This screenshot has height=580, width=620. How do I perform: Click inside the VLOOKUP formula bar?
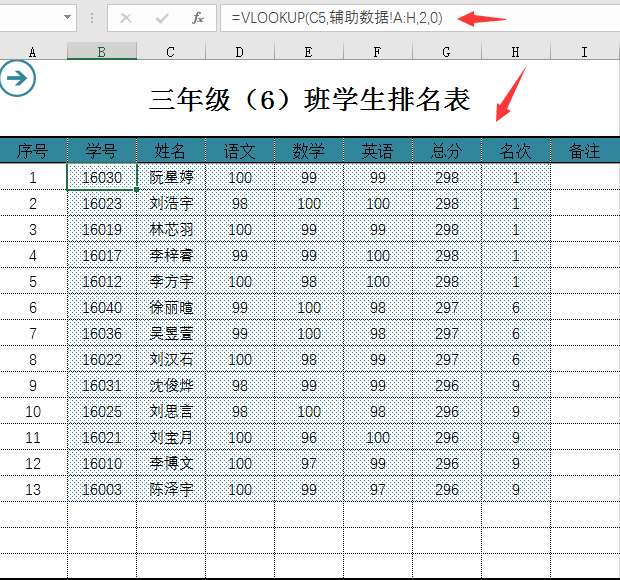click(x=420, y=18)
